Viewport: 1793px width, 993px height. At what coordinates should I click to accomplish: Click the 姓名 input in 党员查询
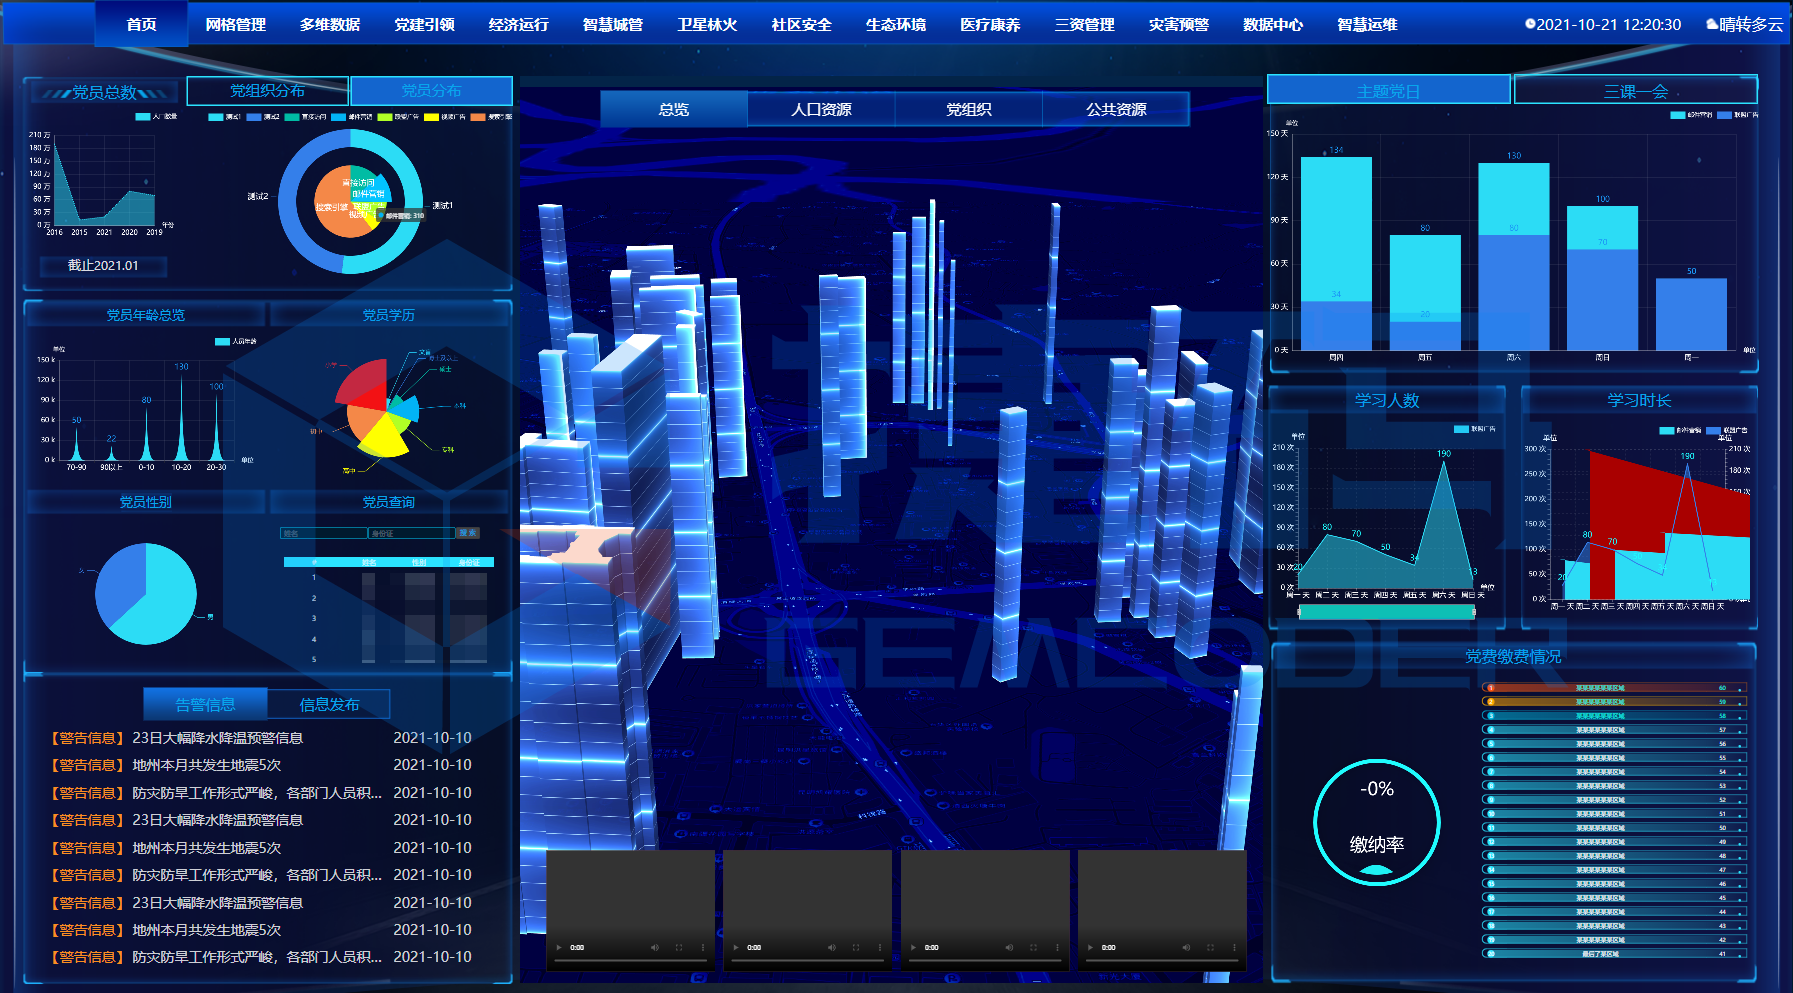click(323, 533)
